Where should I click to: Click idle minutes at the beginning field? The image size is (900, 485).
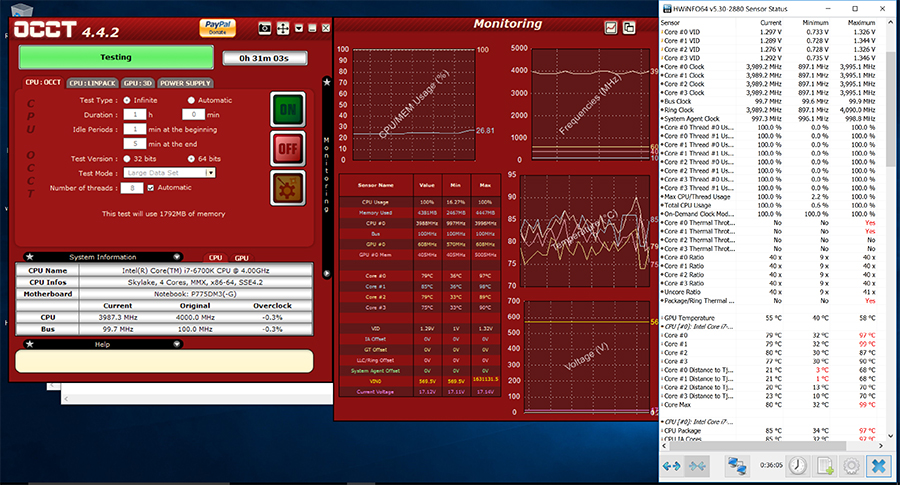(135, 129)
